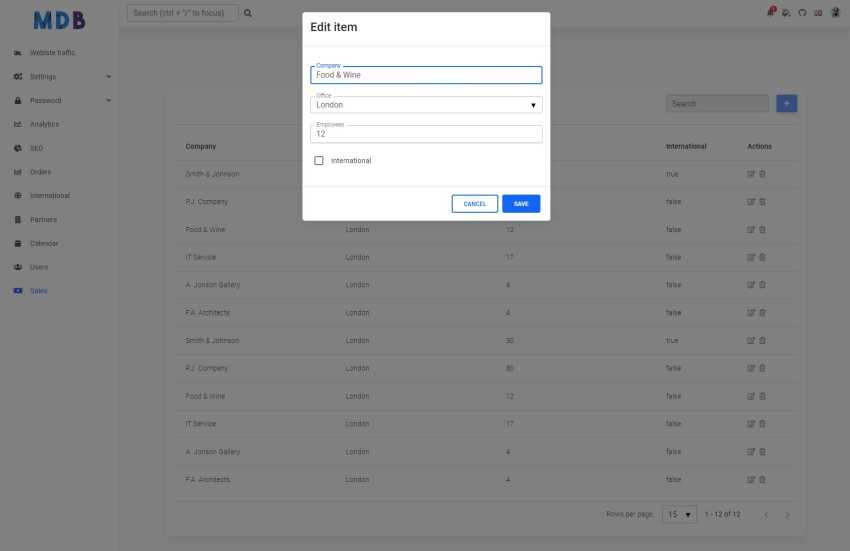The image size is (850, 551).
Task: Cancel the Edit item dialog
Action: click(x=474, y=204)
